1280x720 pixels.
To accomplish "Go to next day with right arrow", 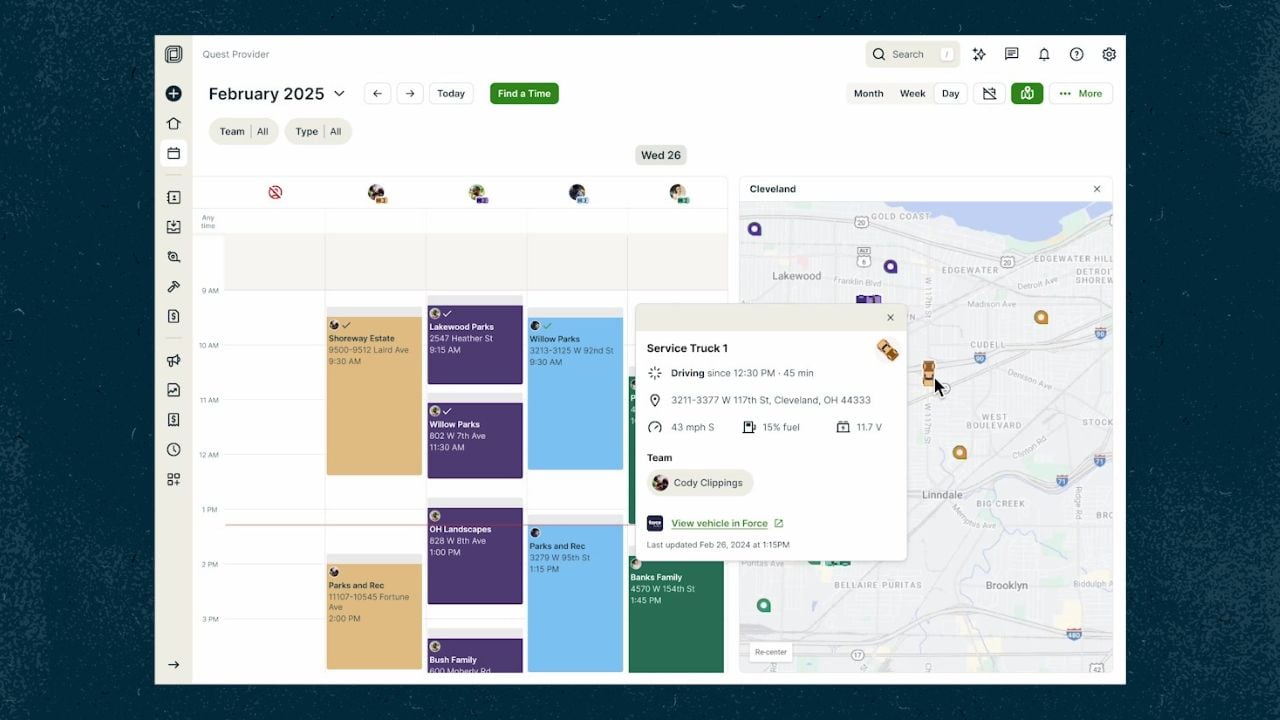I will click(410, 94).
